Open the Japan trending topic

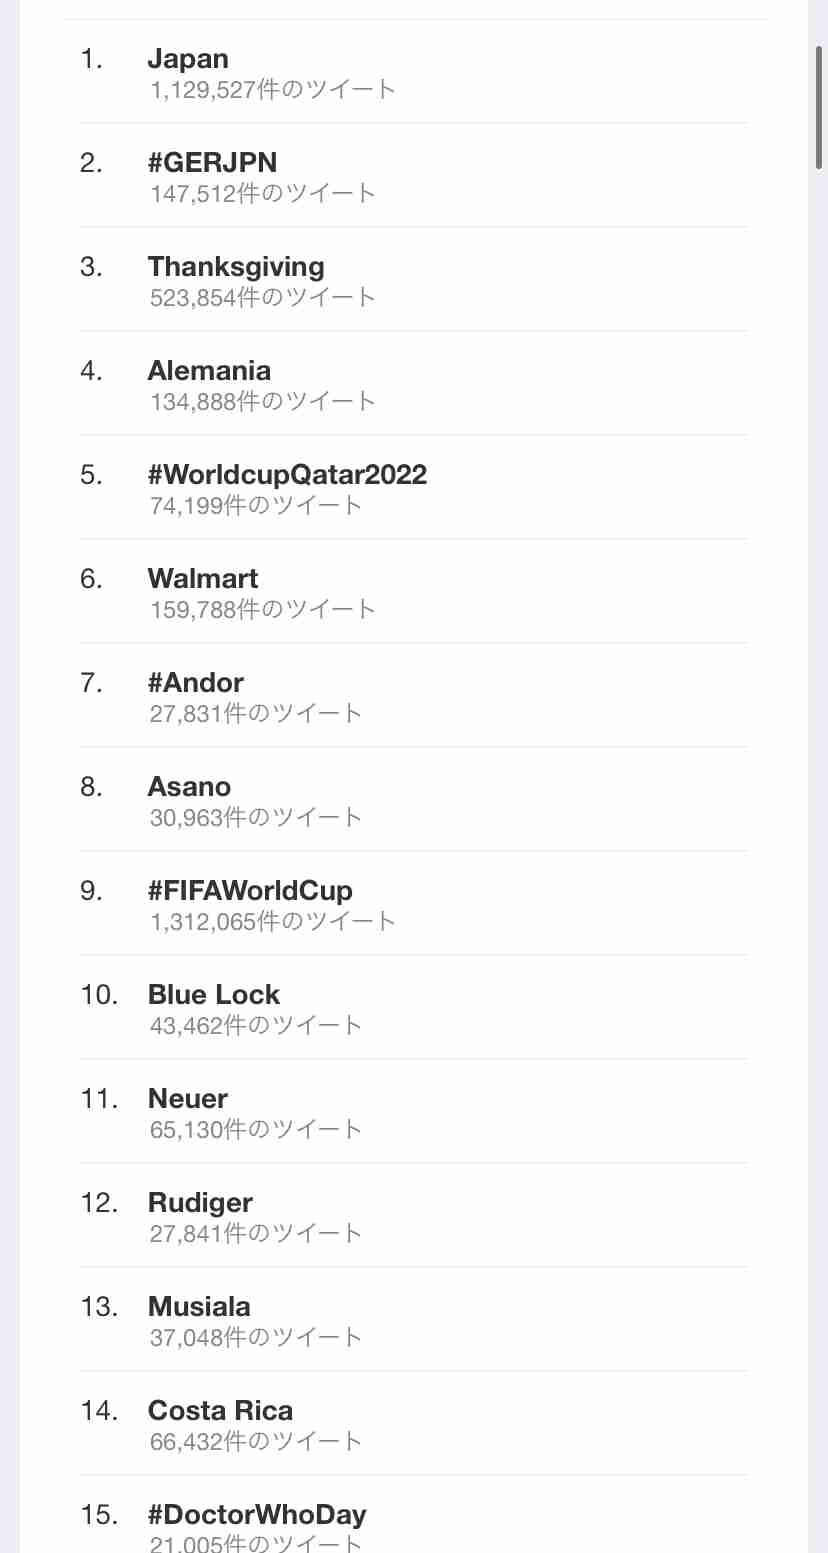point(188,59)
